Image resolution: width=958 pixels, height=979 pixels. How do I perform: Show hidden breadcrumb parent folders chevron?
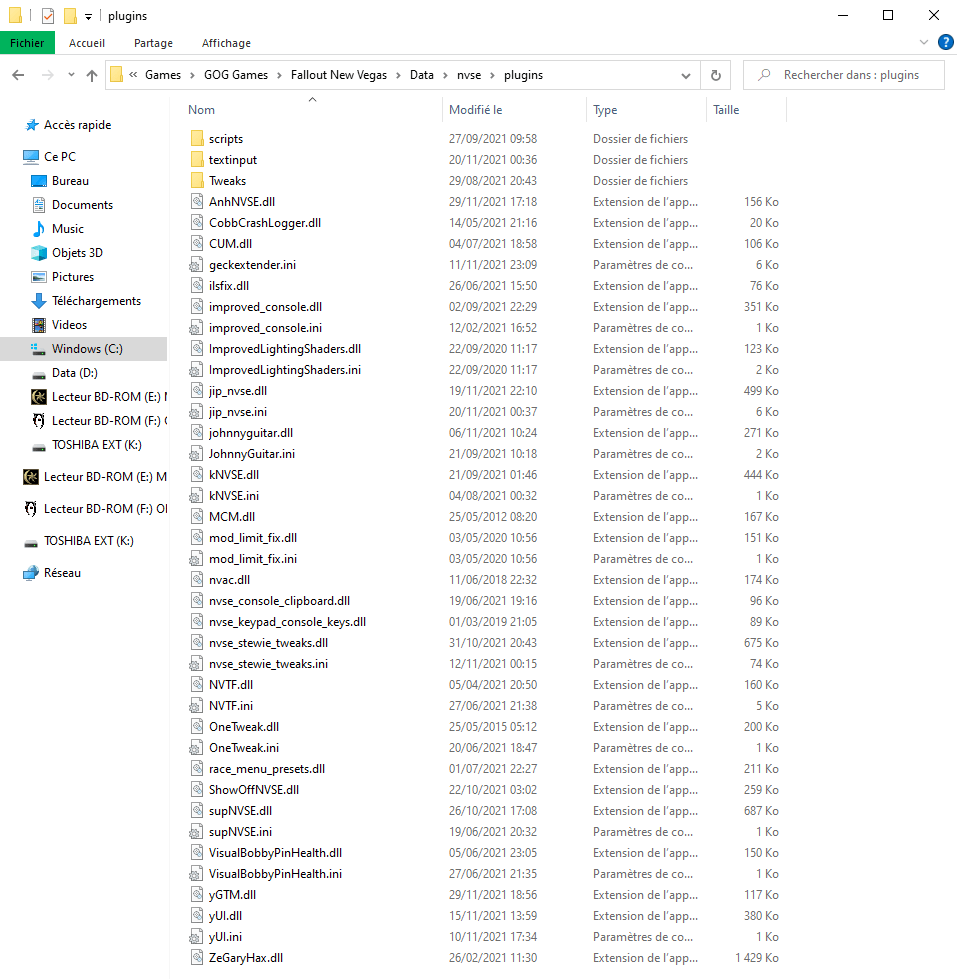click(133, 75)
